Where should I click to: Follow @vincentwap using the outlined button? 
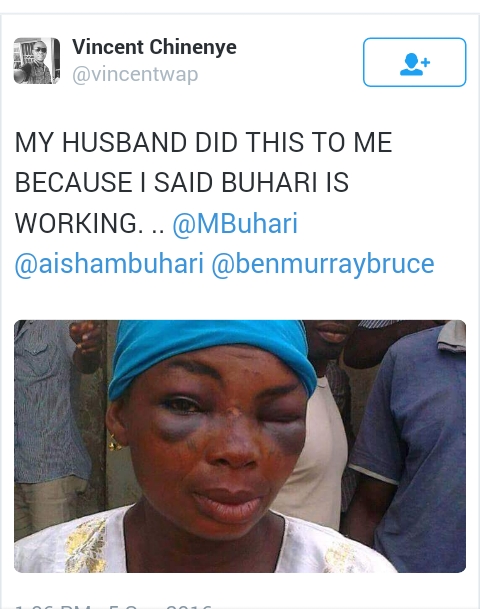414,62
